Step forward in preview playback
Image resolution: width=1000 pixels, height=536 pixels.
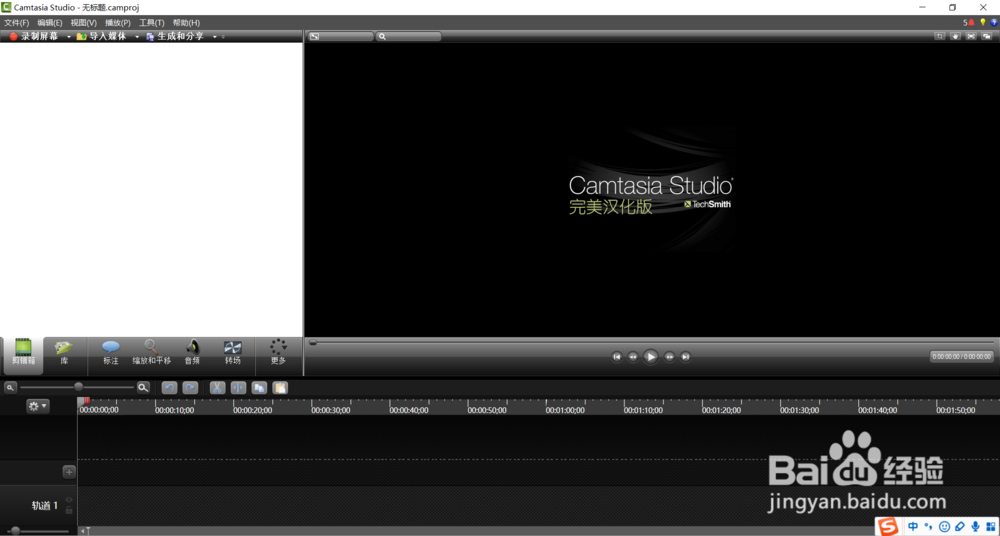pyautogui.click(x=670, y=357)
